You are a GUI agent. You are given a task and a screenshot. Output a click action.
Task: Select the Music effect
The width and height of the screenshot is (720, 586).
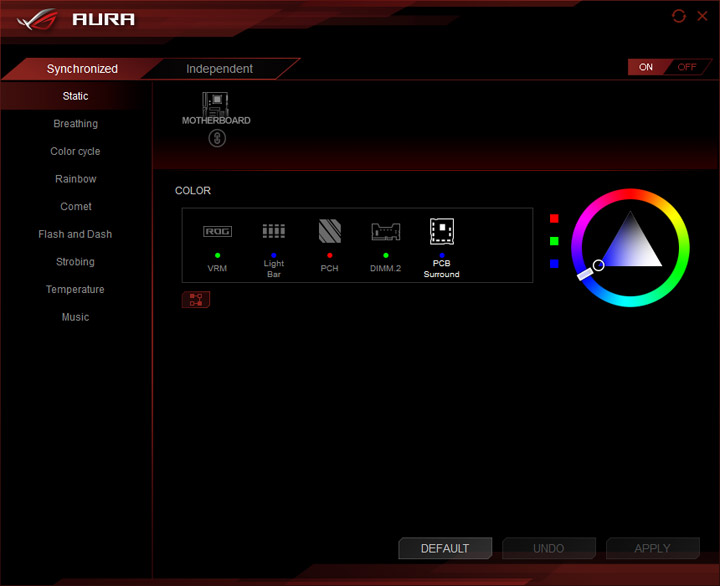(x=75, y=317)
